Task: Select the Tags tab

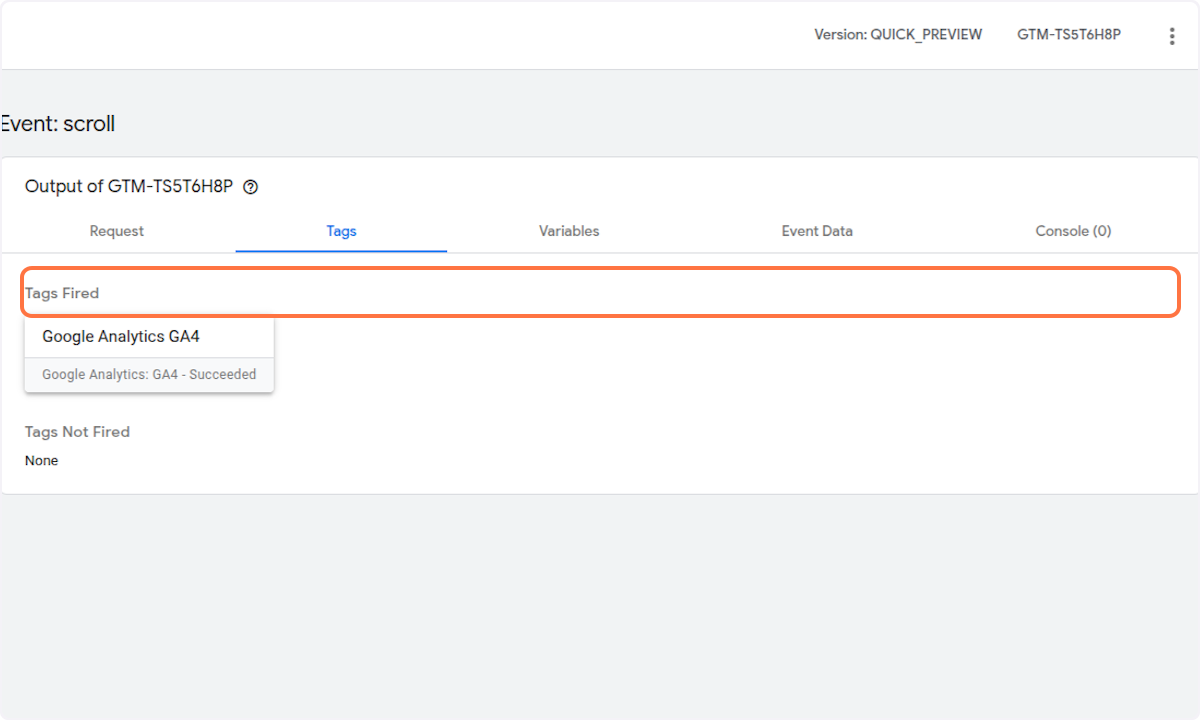Action: coord(341,231)
